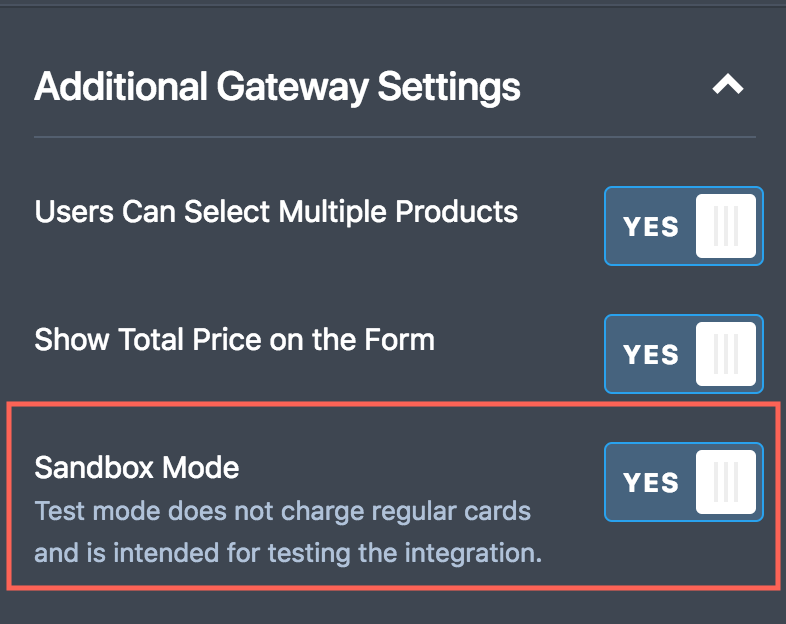Click the divider line below the section heading

(x=395, y=136)
